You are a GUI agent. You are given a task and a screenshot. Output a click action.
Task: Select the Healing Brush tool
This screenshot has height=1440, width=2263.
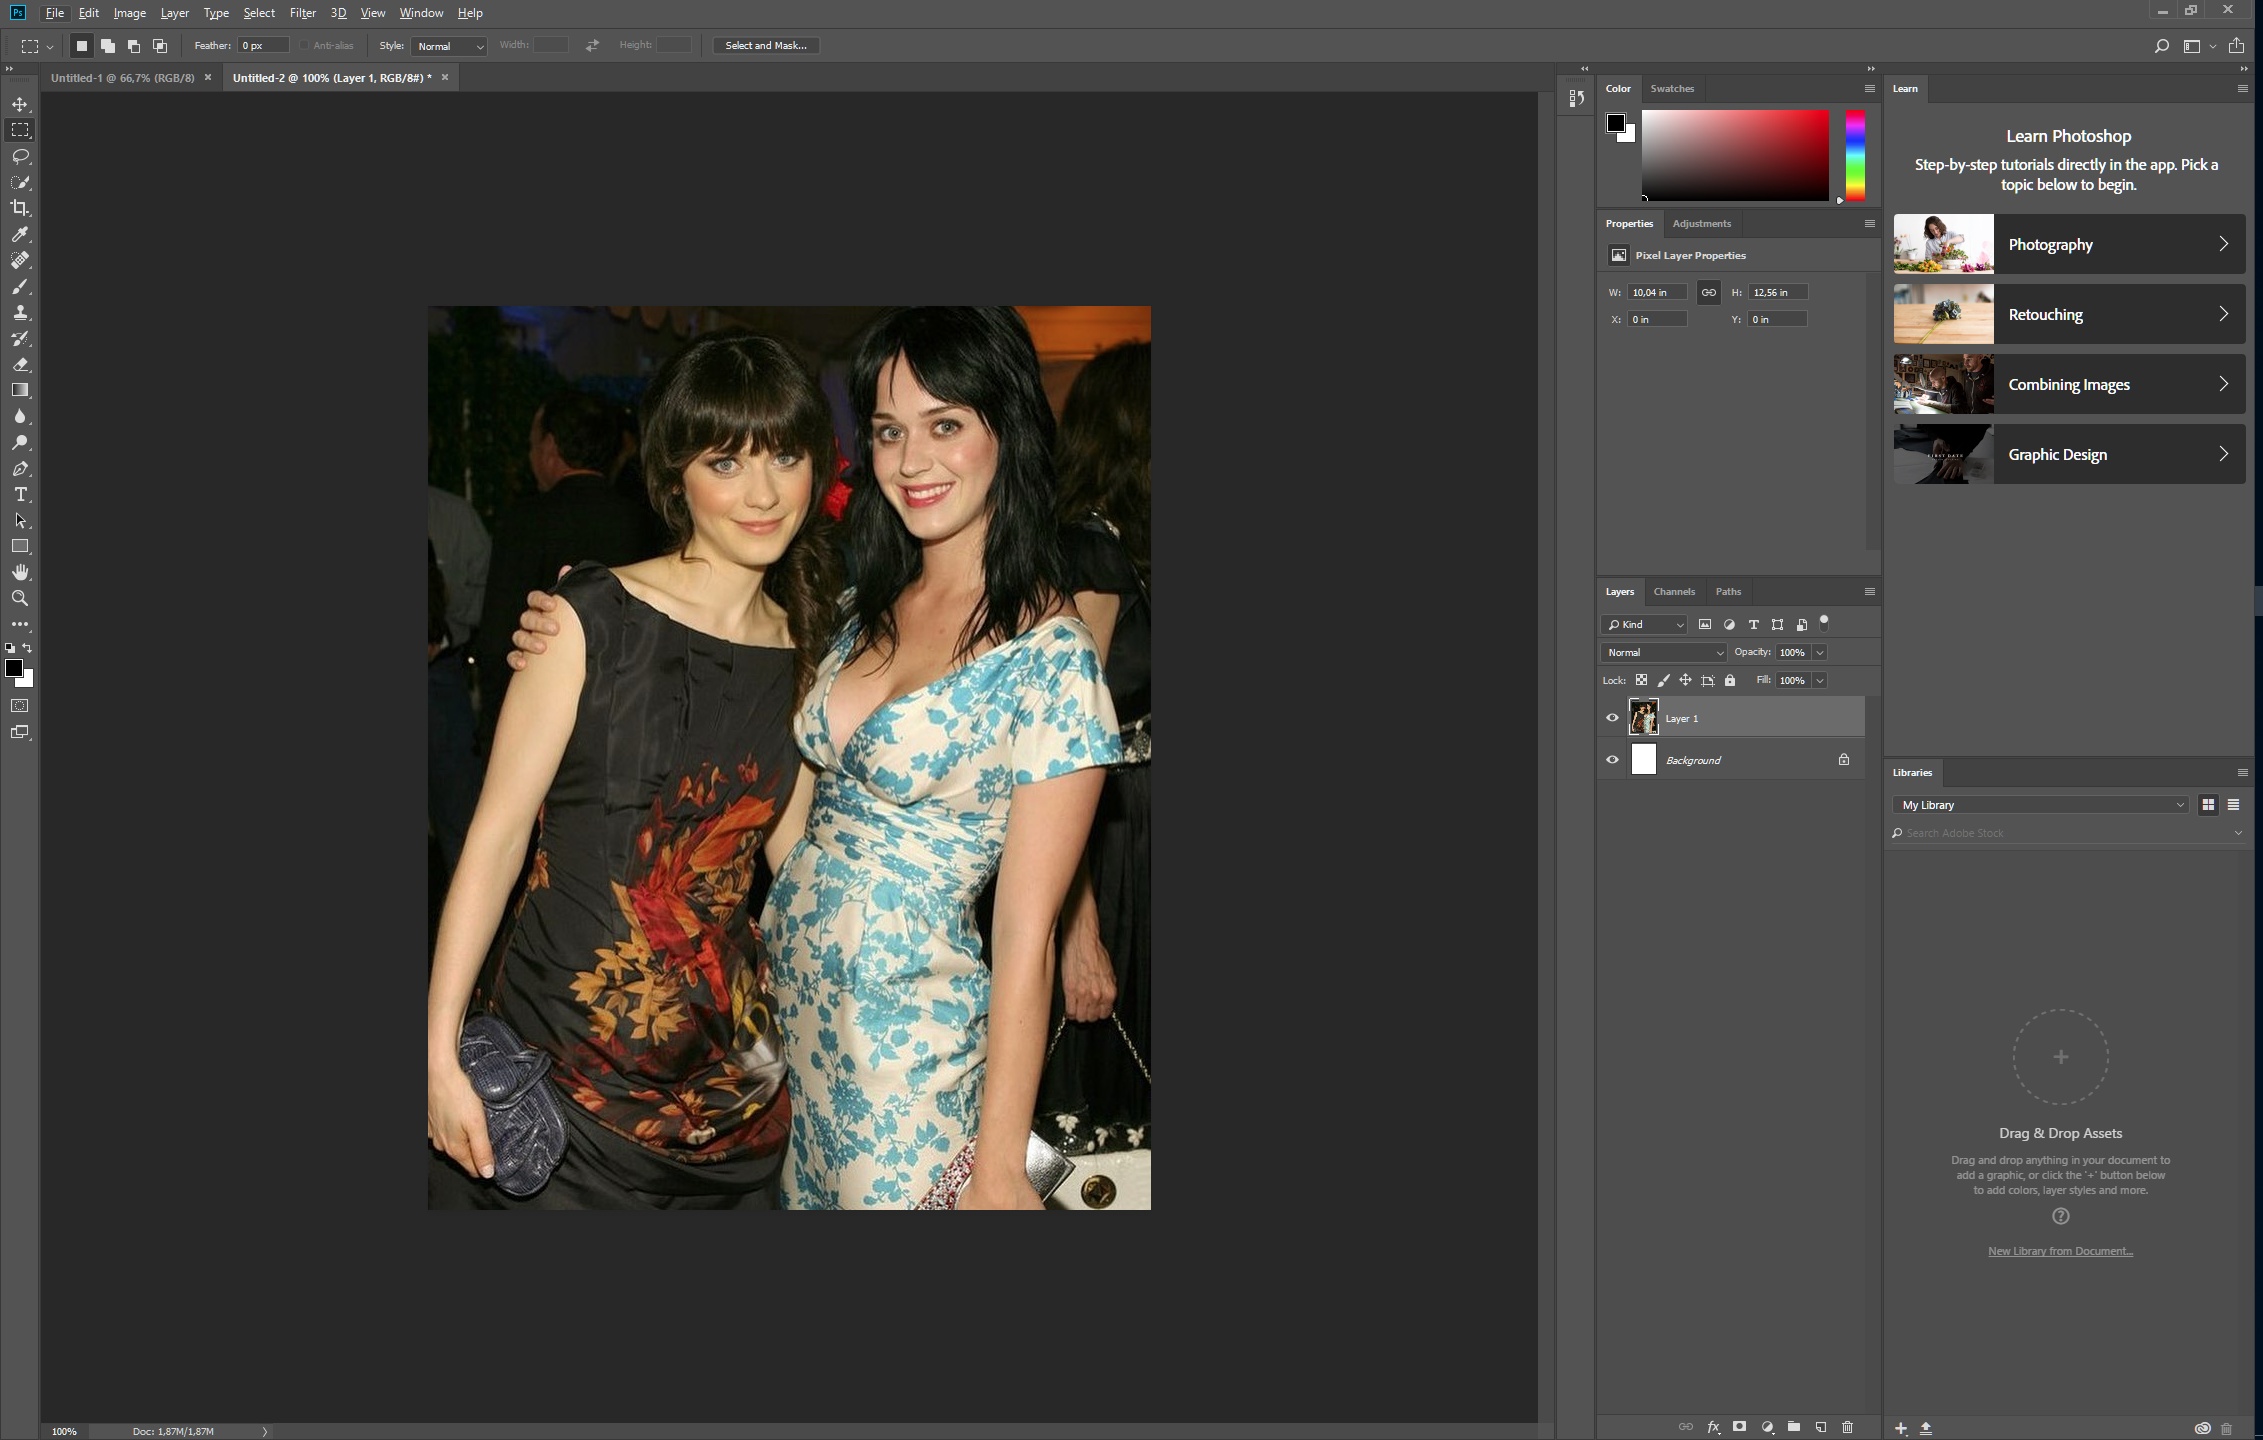(20, 259)
